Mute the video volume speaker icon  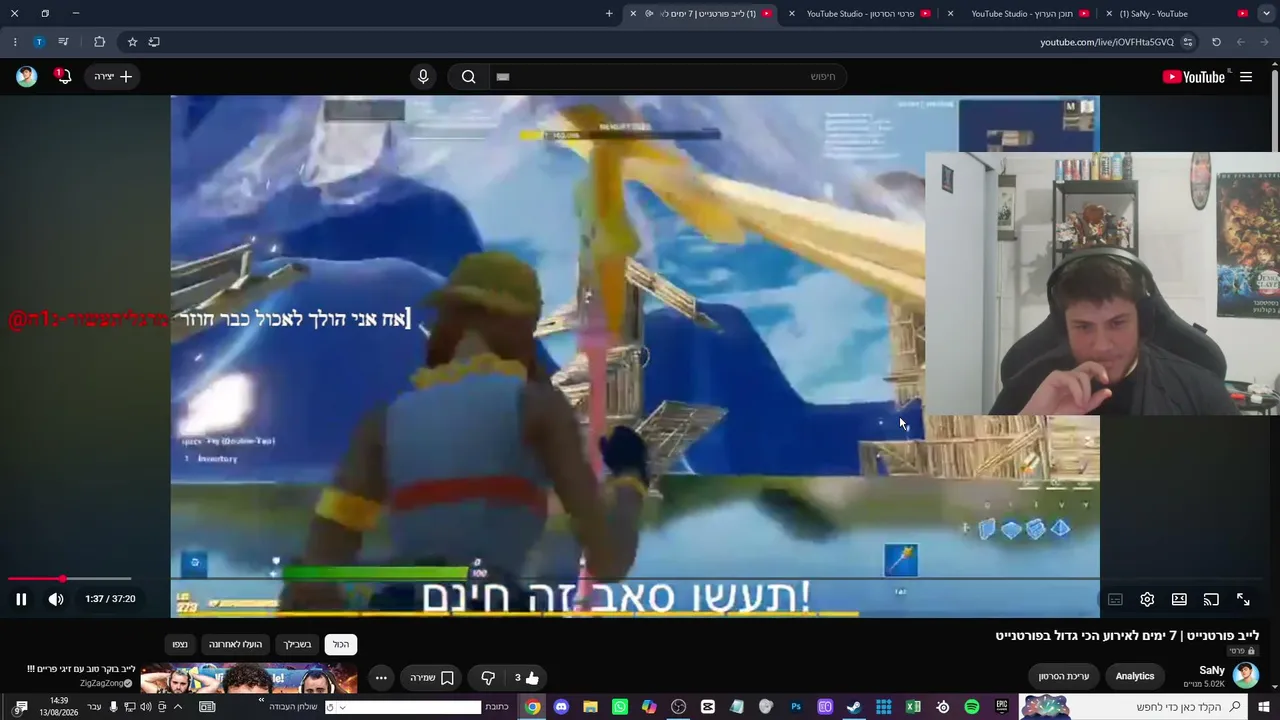point(56,599)
